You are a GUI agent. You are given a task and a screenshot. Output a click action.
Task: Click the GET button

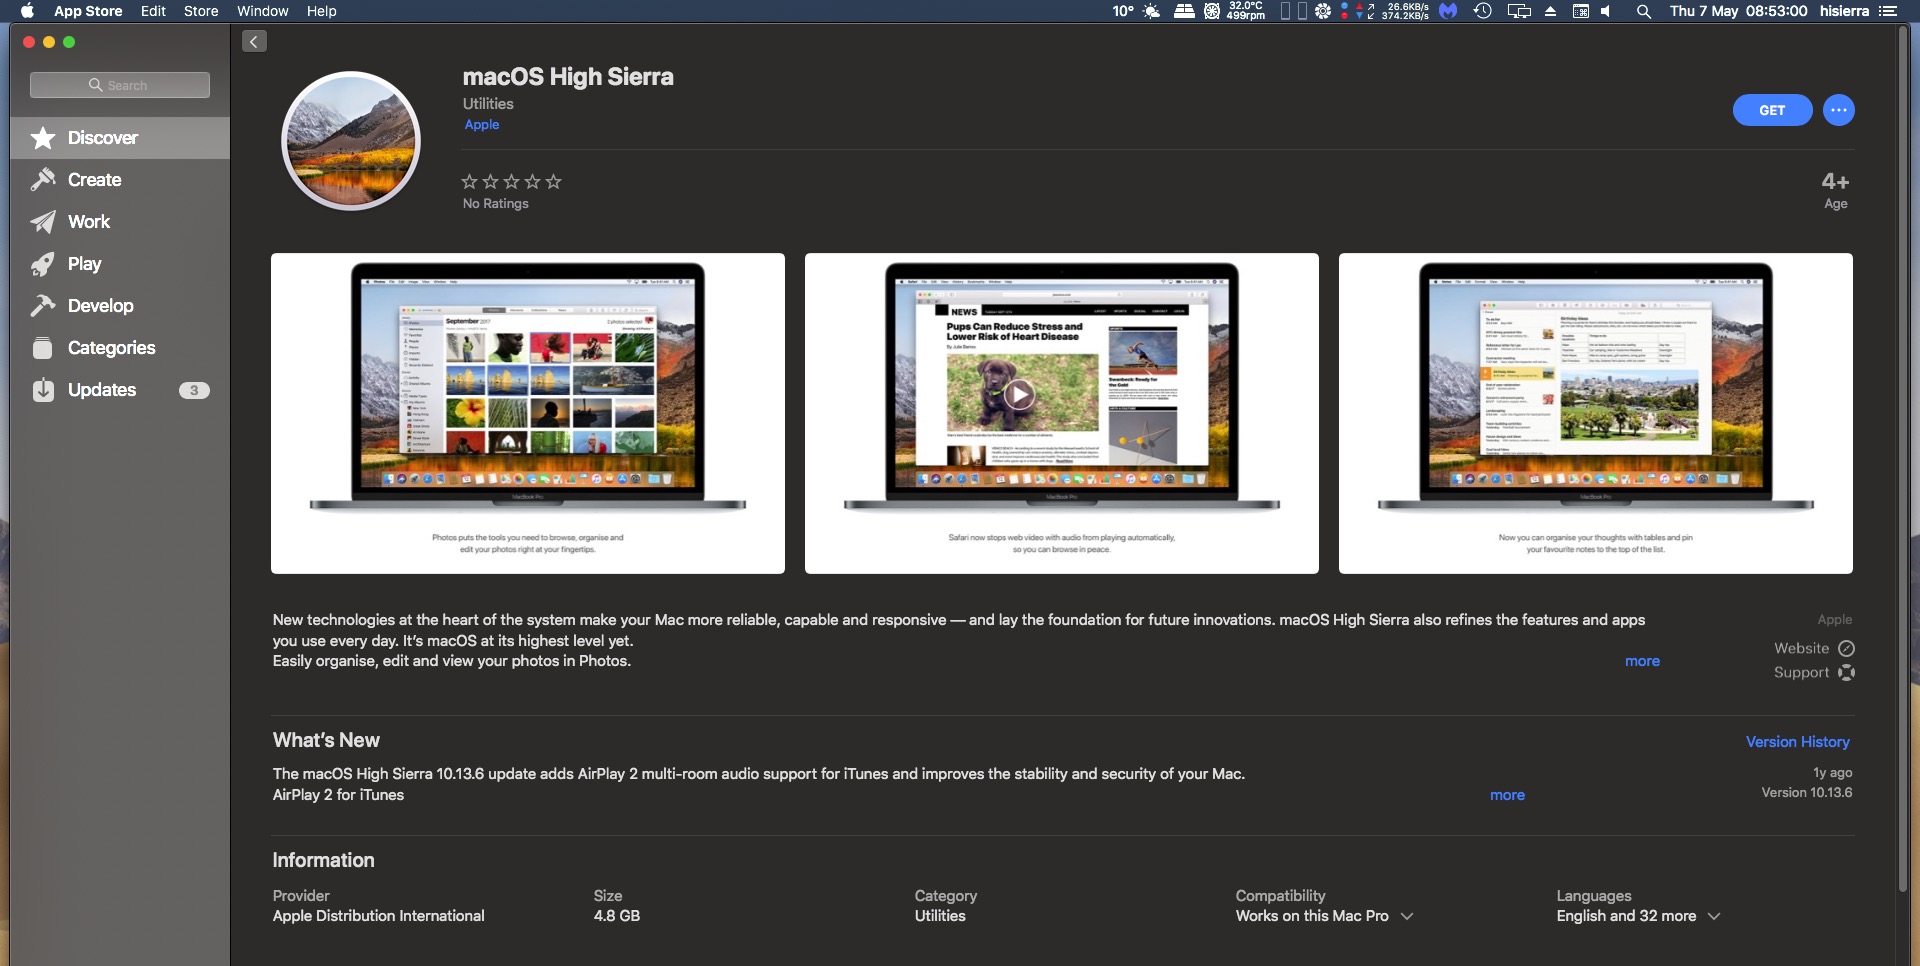[1772, 110]
